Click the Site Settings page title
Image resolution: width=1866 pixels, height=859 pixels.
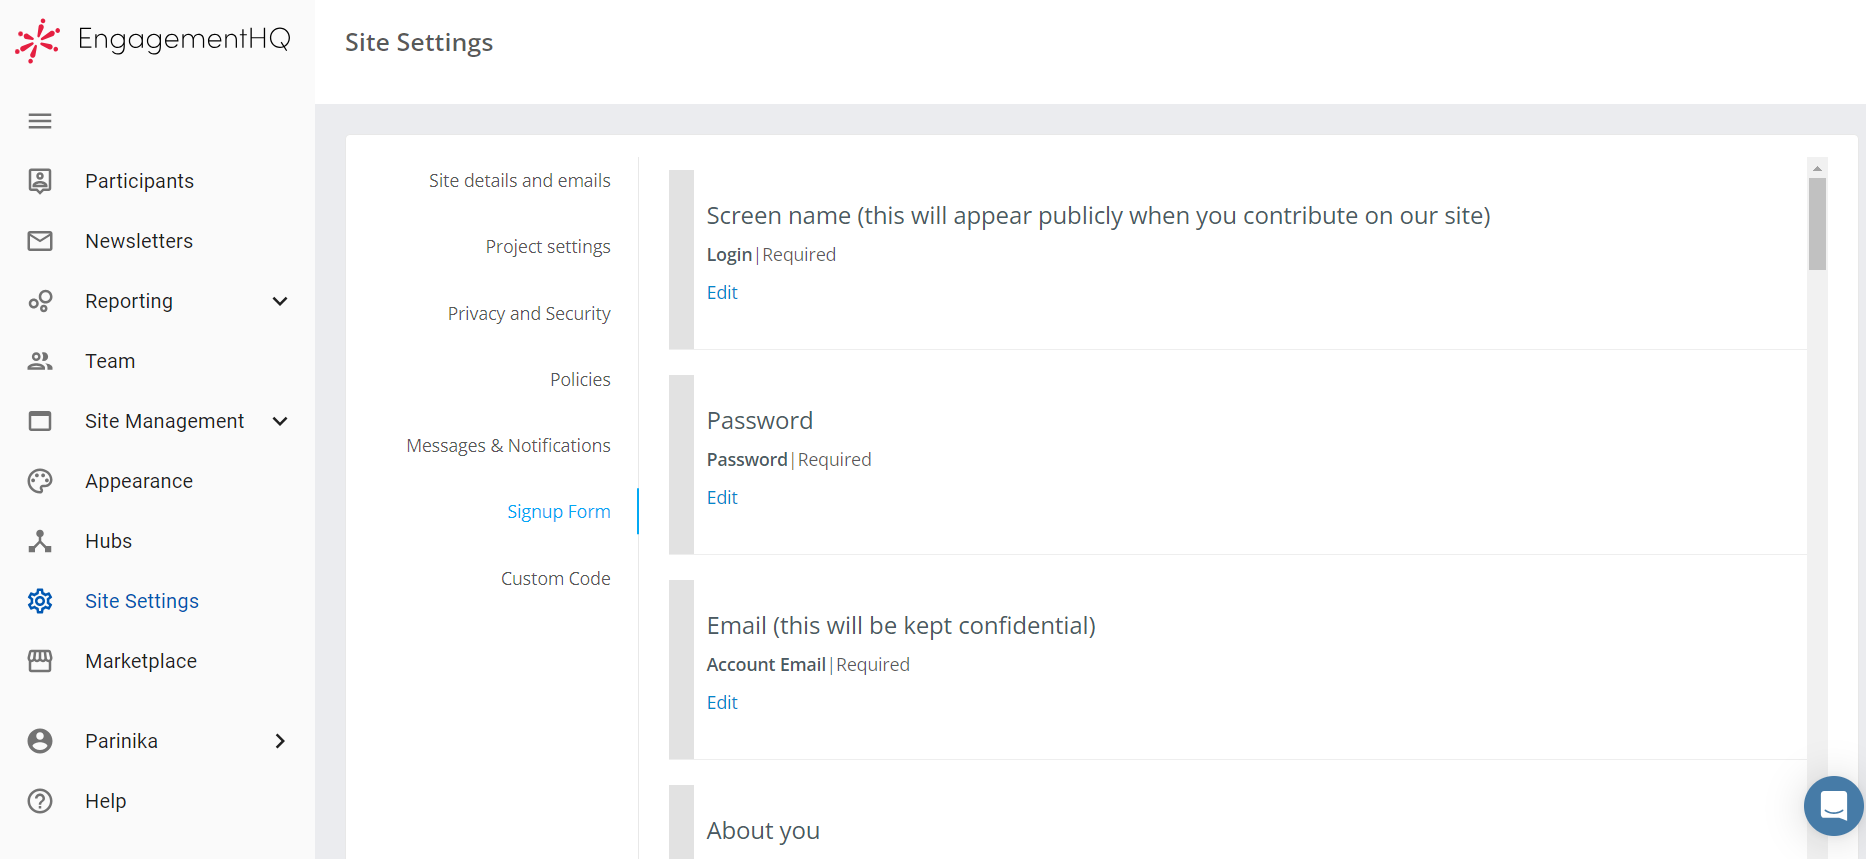[x=419, y=42]
